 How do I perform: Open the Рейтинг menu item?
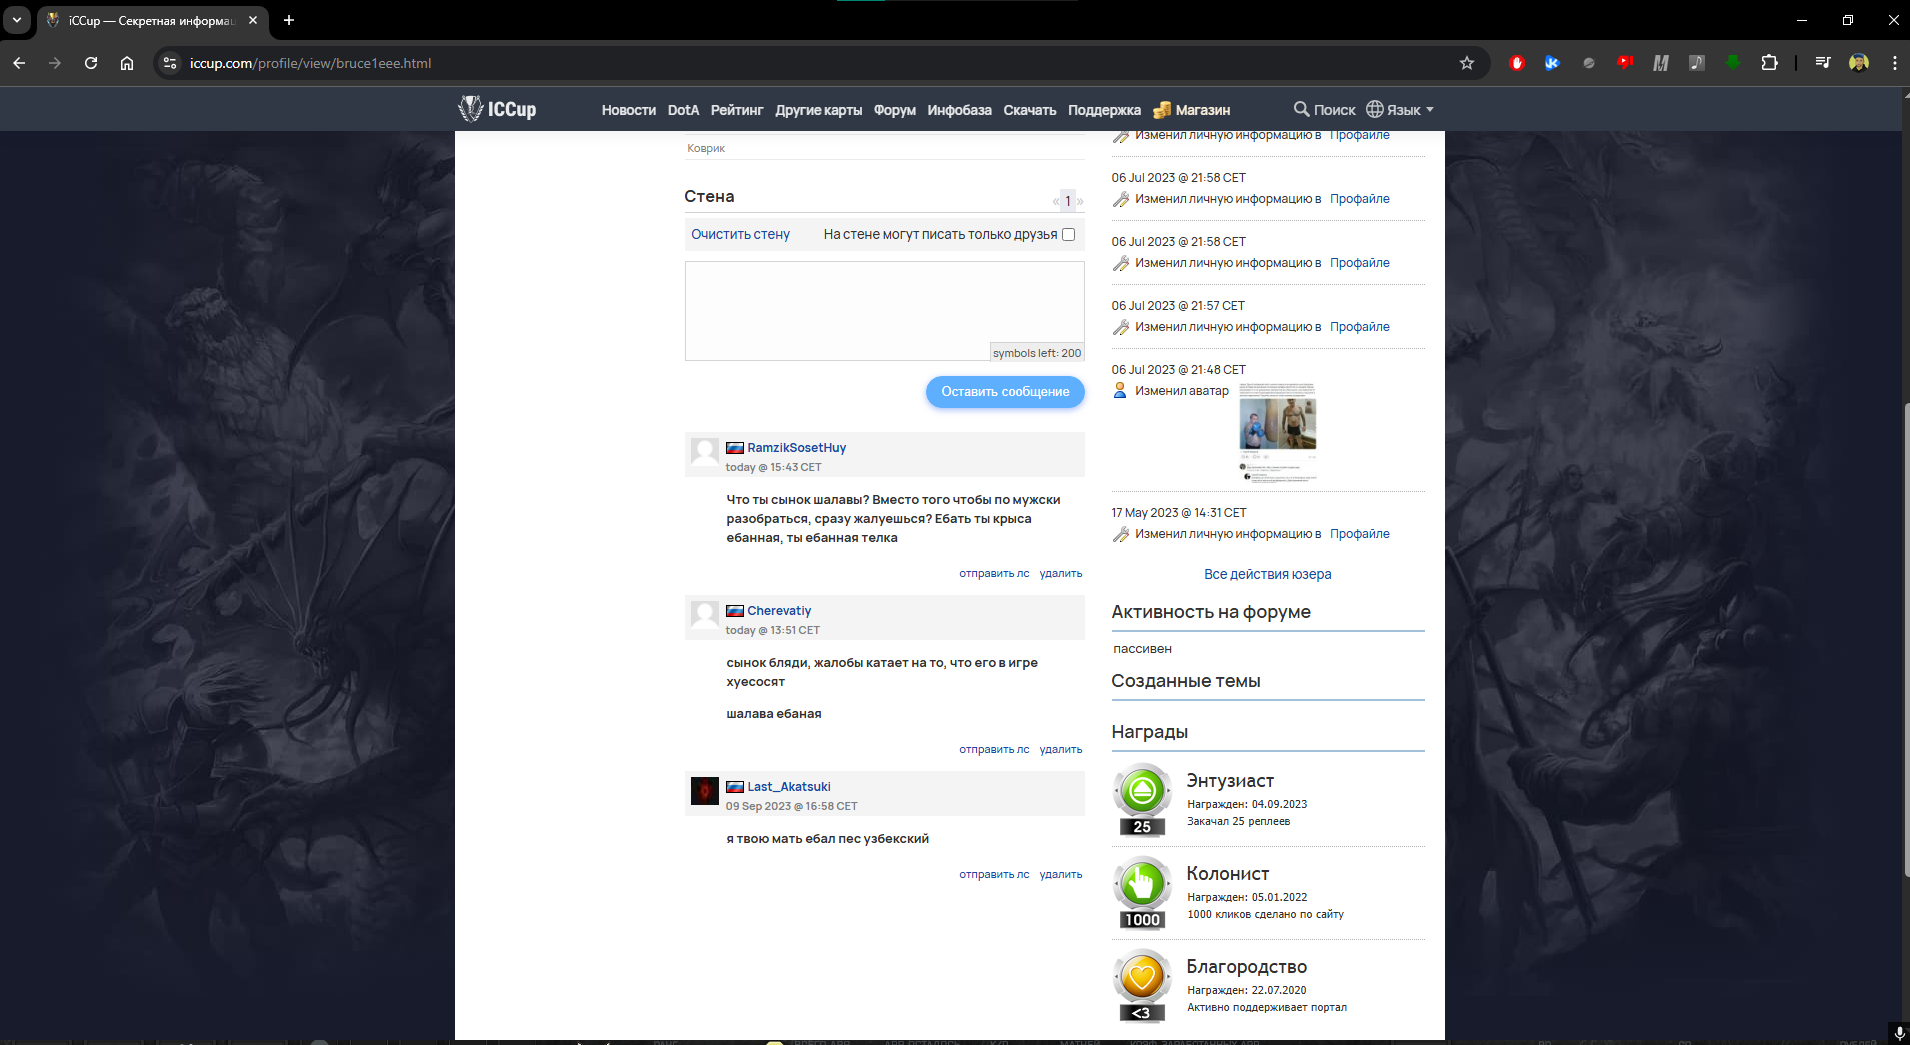tap(737, 110)
